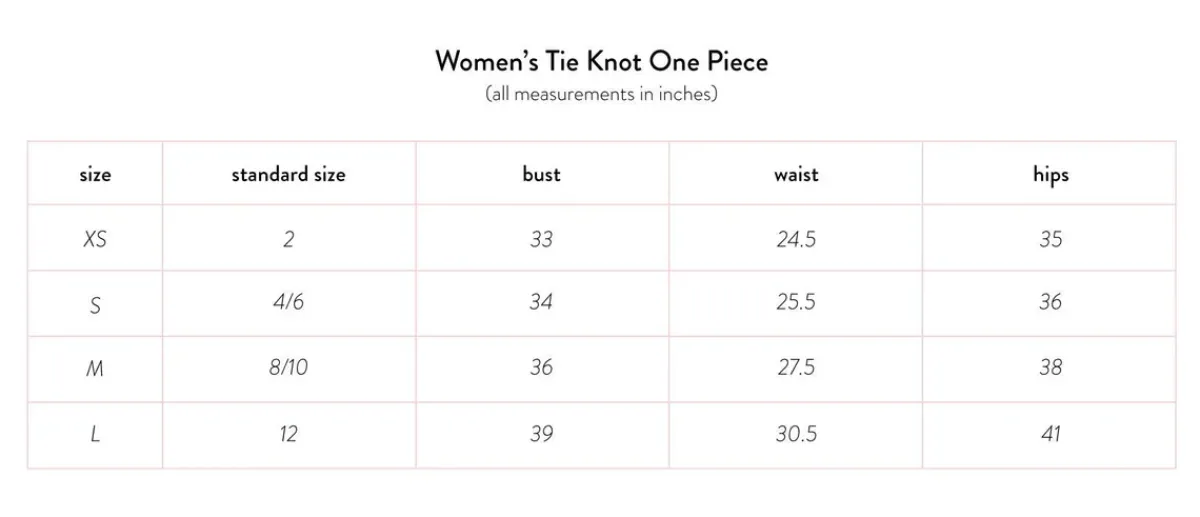Click the bust value 33 cell
The height and width of the screenshot is (517, 1200).
tap(542, 239)
